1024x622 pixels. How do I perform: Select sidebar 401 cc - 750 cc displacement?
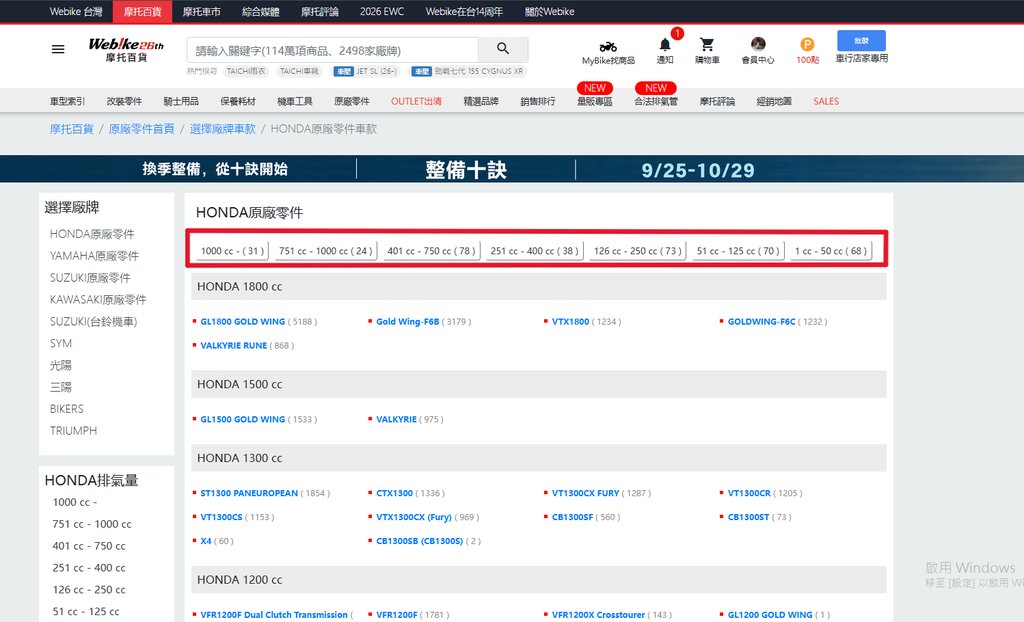(89, 546)
